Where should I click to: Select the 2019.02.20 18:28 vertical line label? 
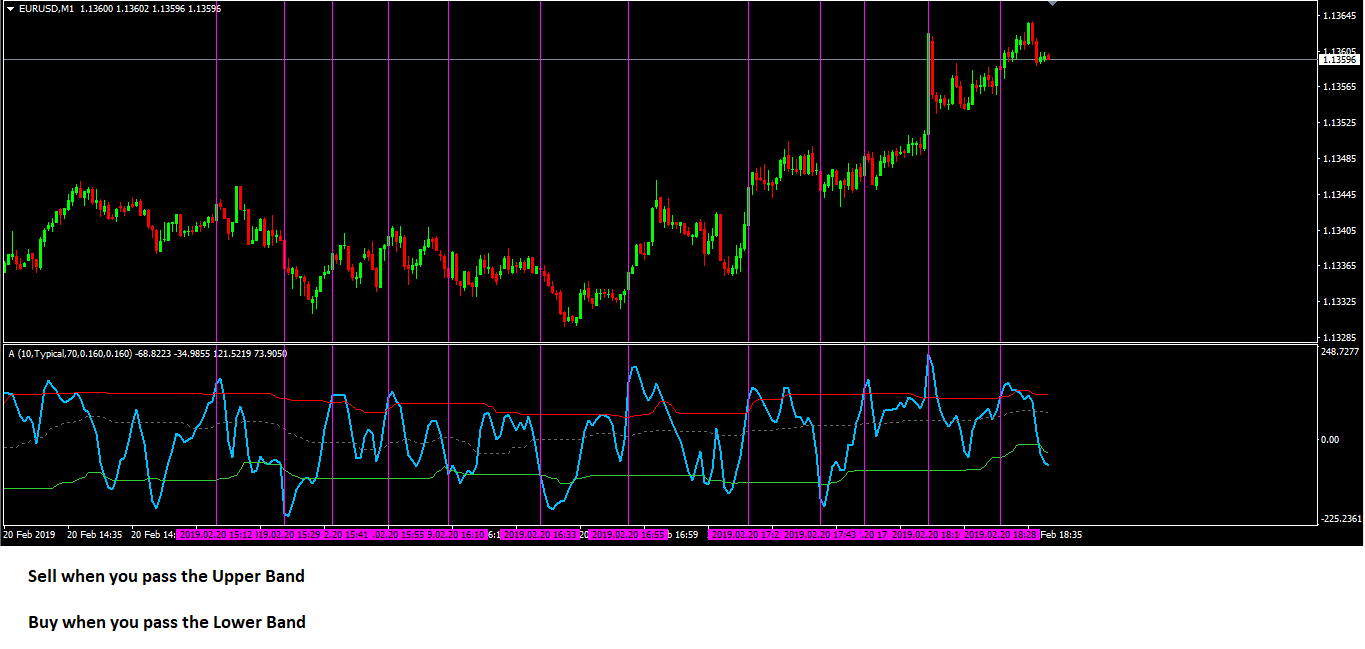point(1001,535)
